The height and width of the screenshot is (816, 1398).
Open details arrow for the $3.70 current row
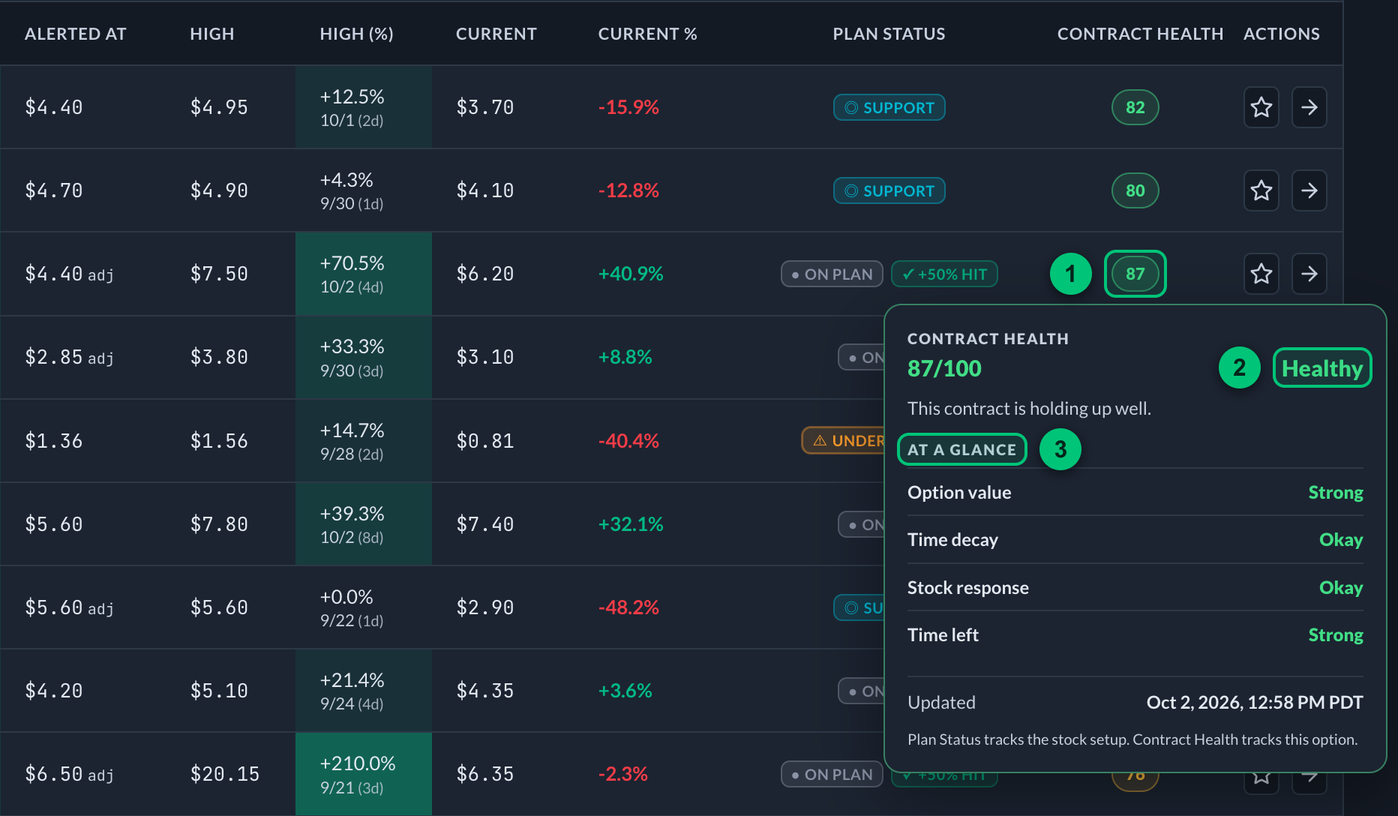coord(1309,107)
